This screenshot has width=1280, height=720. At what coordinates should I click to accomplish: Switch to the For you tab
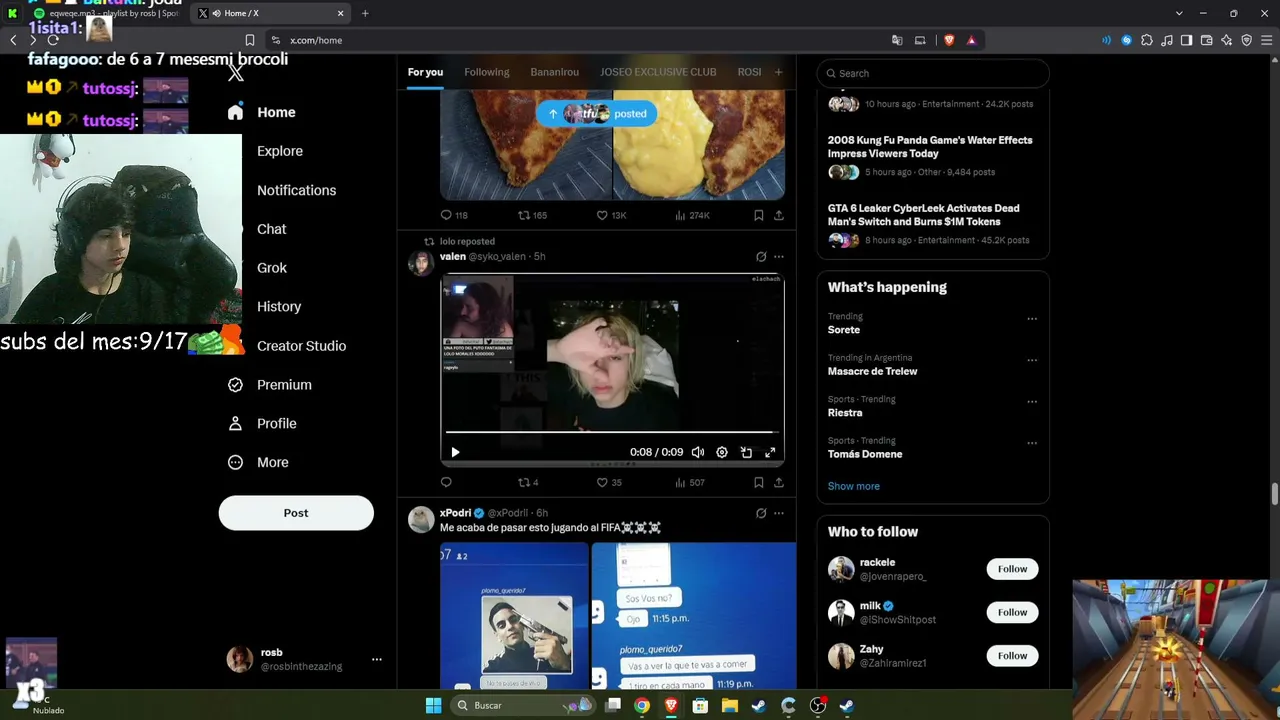(425, 72)
